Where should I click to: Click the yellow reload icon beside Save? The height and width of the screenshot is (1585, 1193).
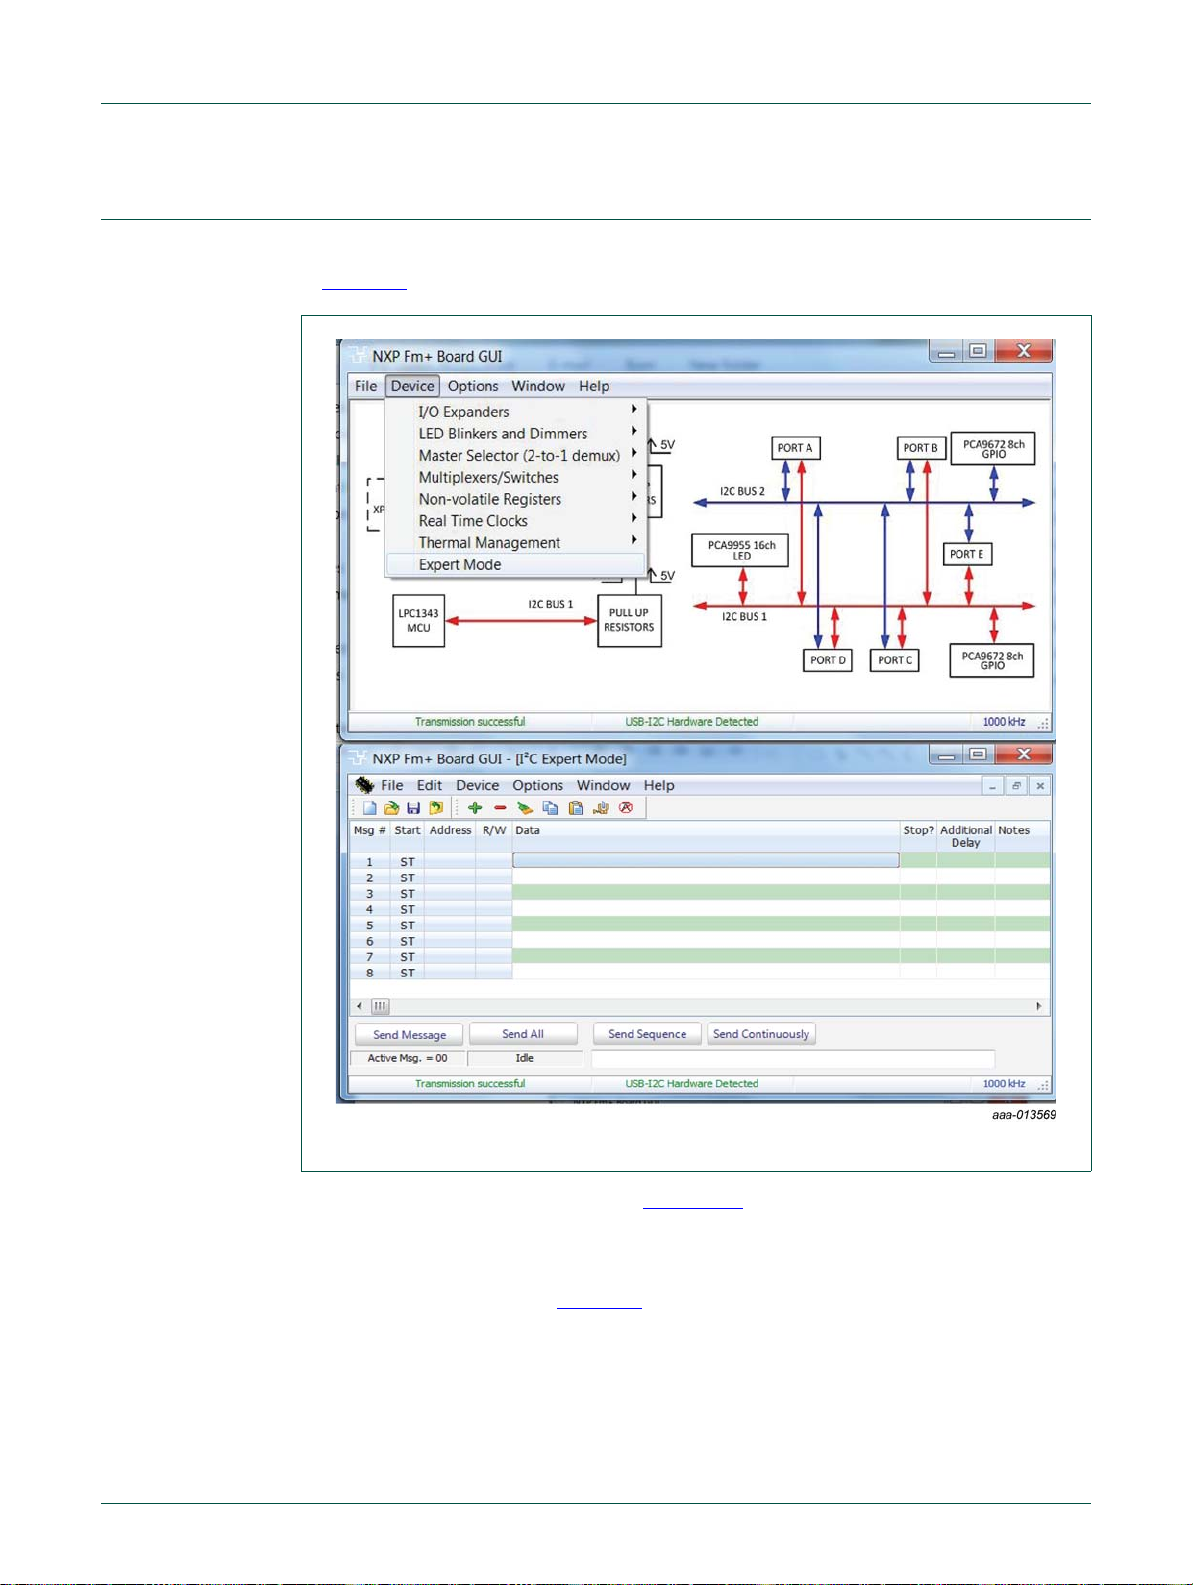(435, 808)
